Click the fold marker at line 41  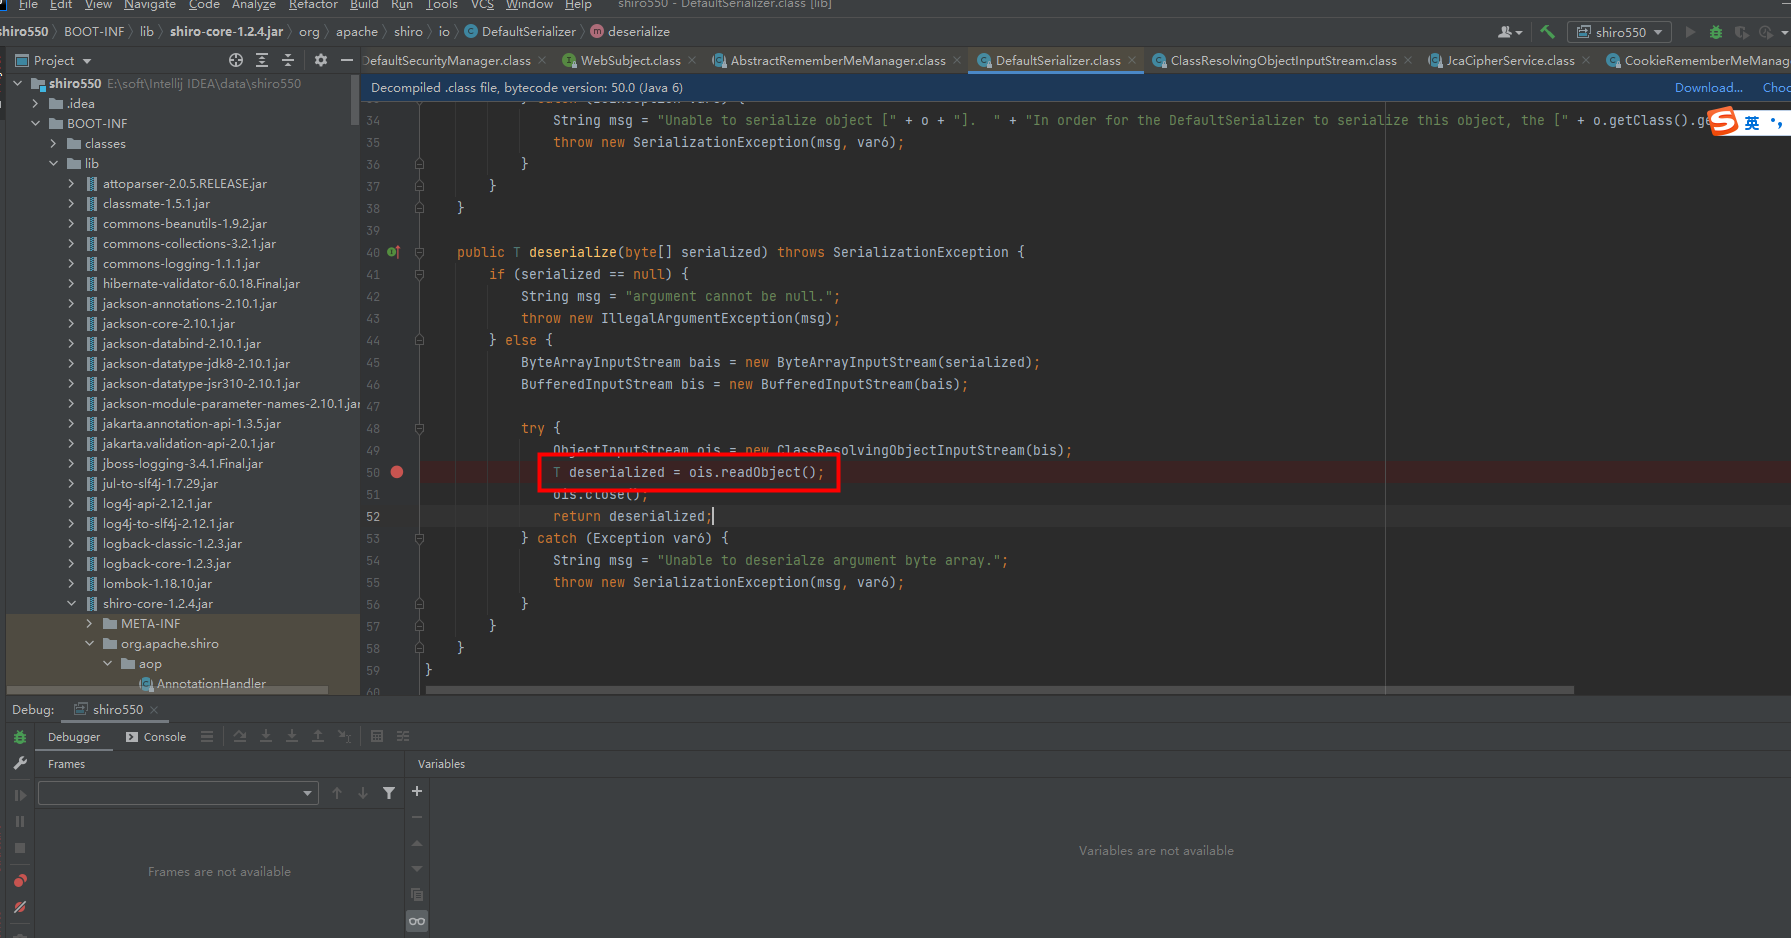coord(420,274)
